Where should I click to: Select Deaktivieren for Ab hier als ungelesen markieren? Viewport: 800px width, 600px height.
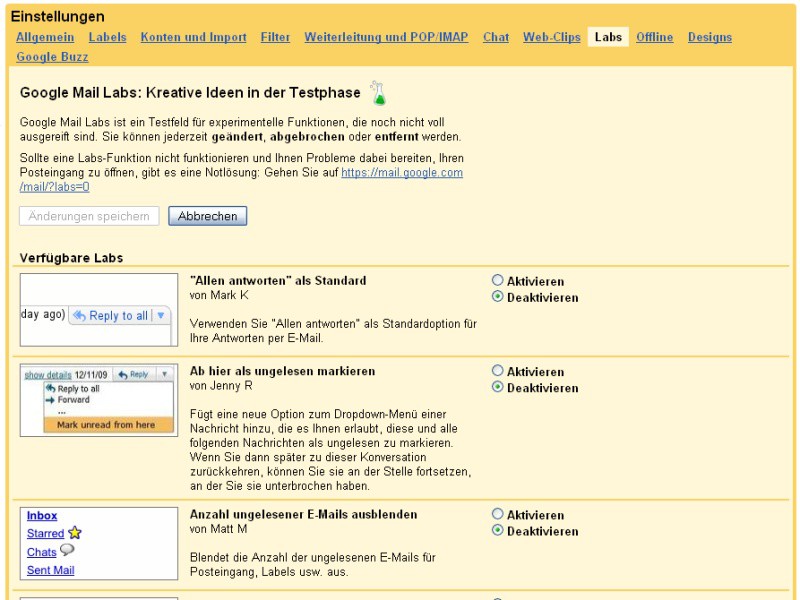point(497,387)
